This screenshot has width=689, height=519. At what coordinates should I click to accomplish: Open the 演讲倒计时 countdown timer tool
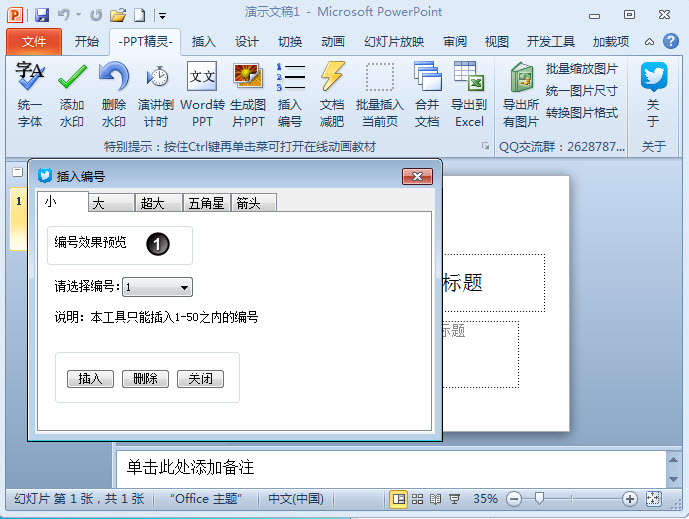click(x=156, y=76)
